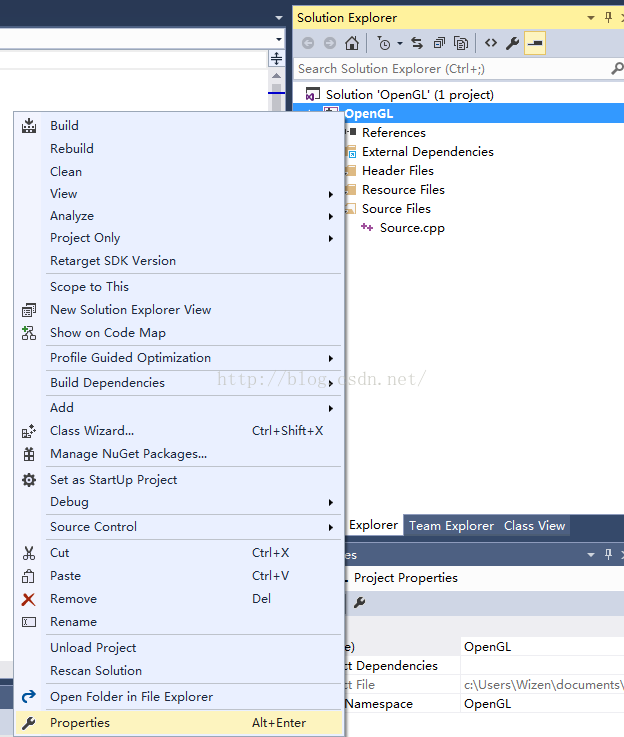Select the Source.cpp file

click(x=412, y=228)
